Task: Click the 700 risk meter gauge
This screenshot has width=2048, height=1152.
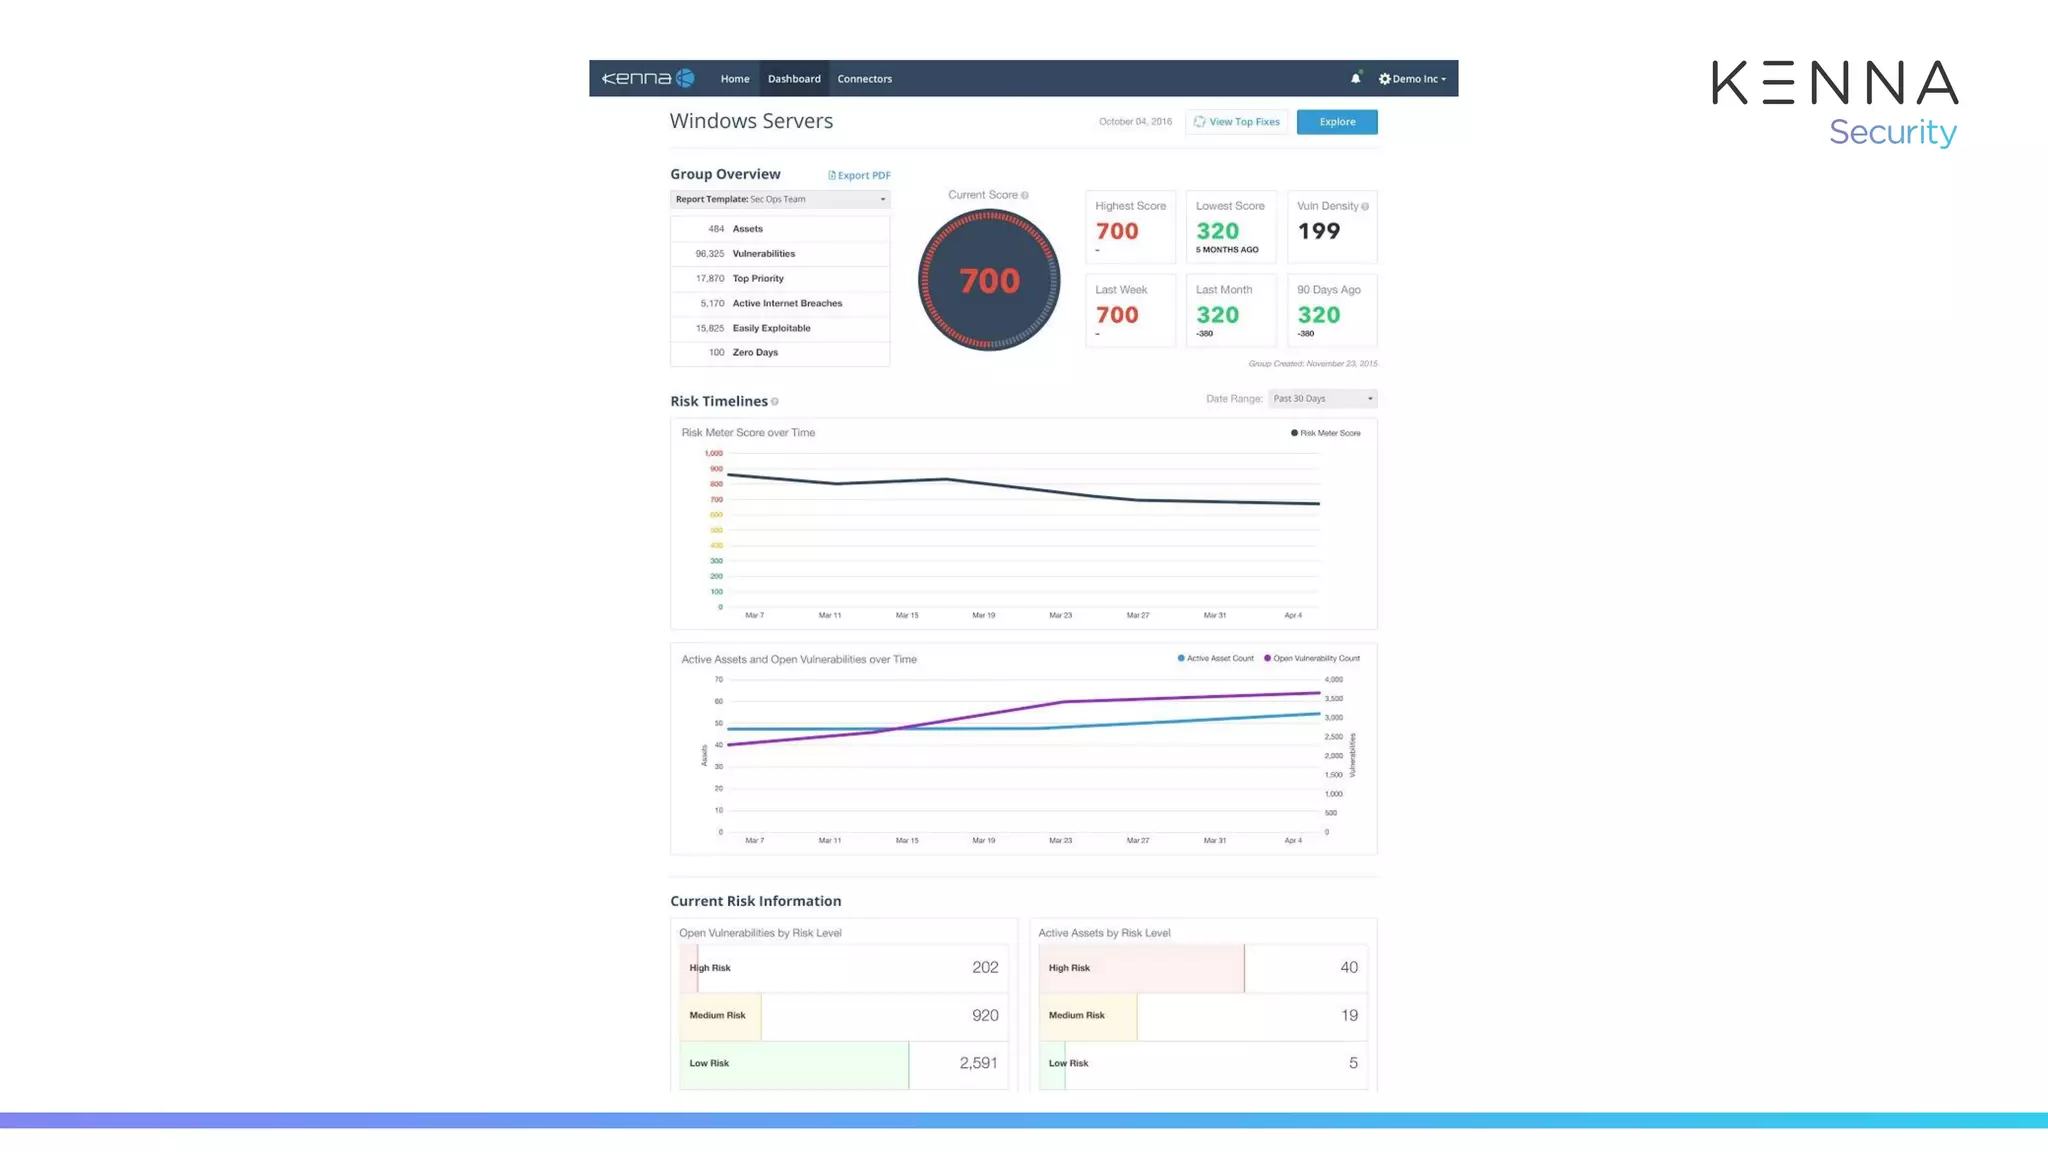Action: [989, 281]
